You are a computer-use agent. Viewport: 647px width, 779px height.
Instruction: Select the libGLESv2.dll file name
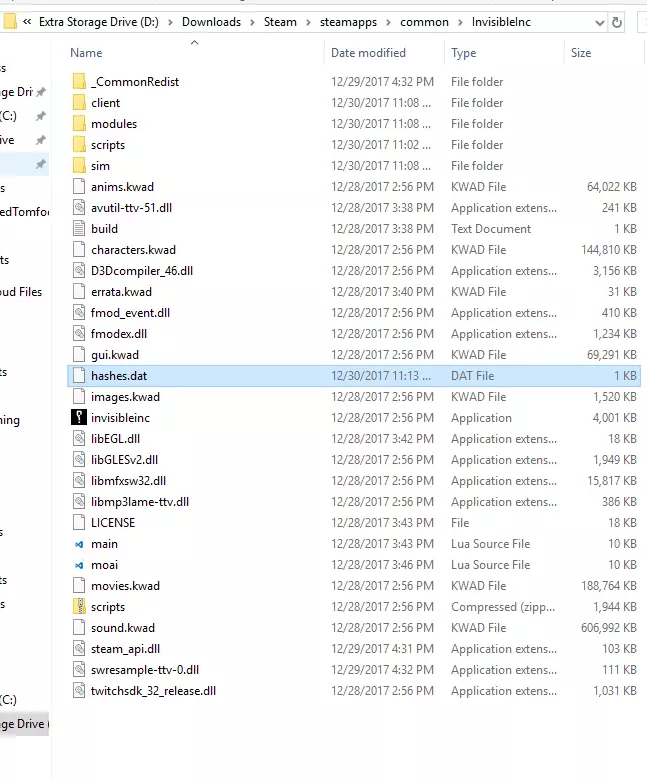click(x=124, y=460)
